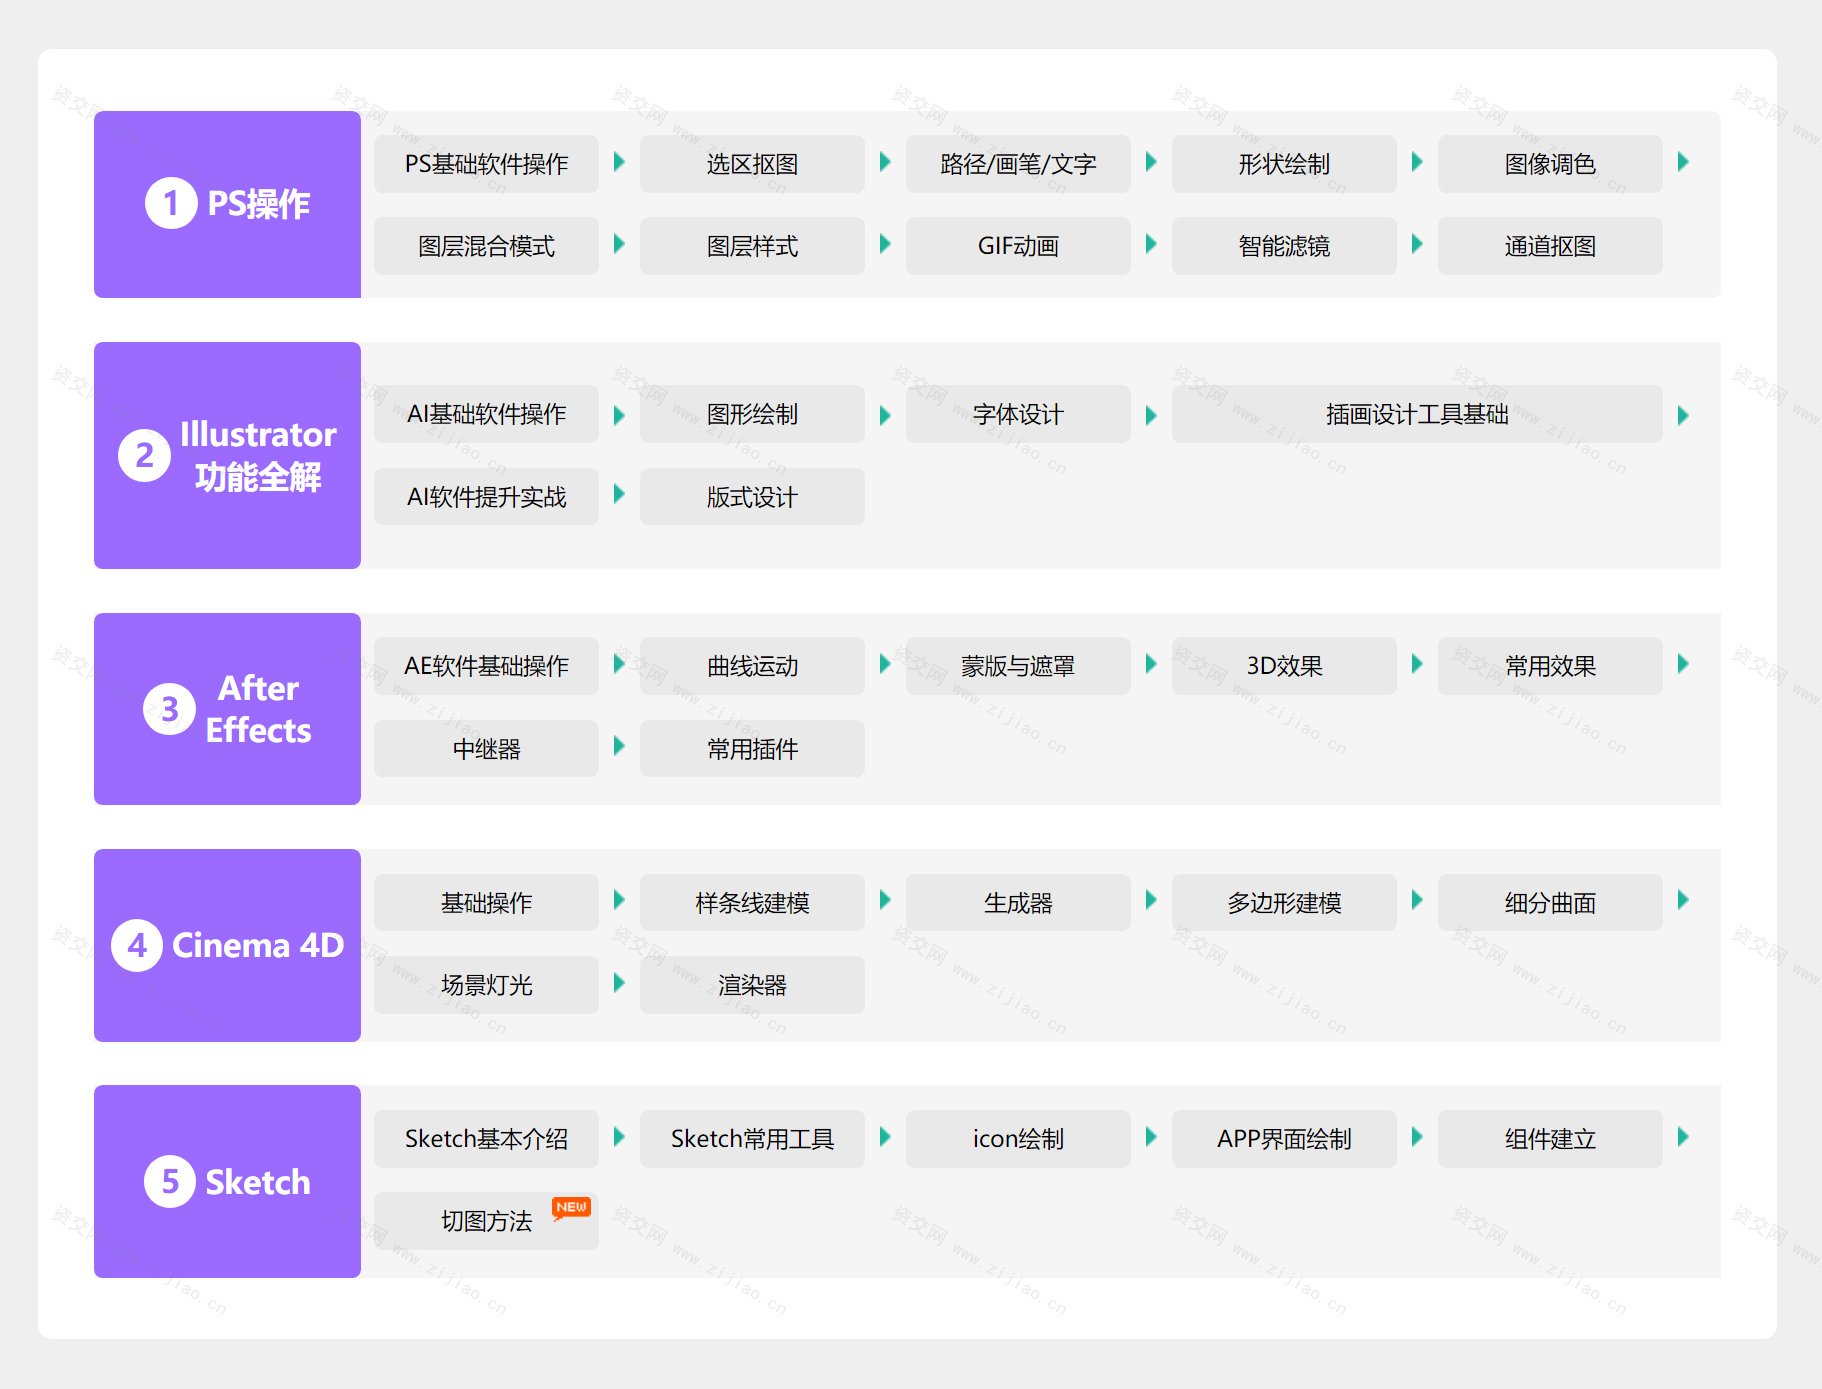Open the 版式设计 topic

[752, 497]
